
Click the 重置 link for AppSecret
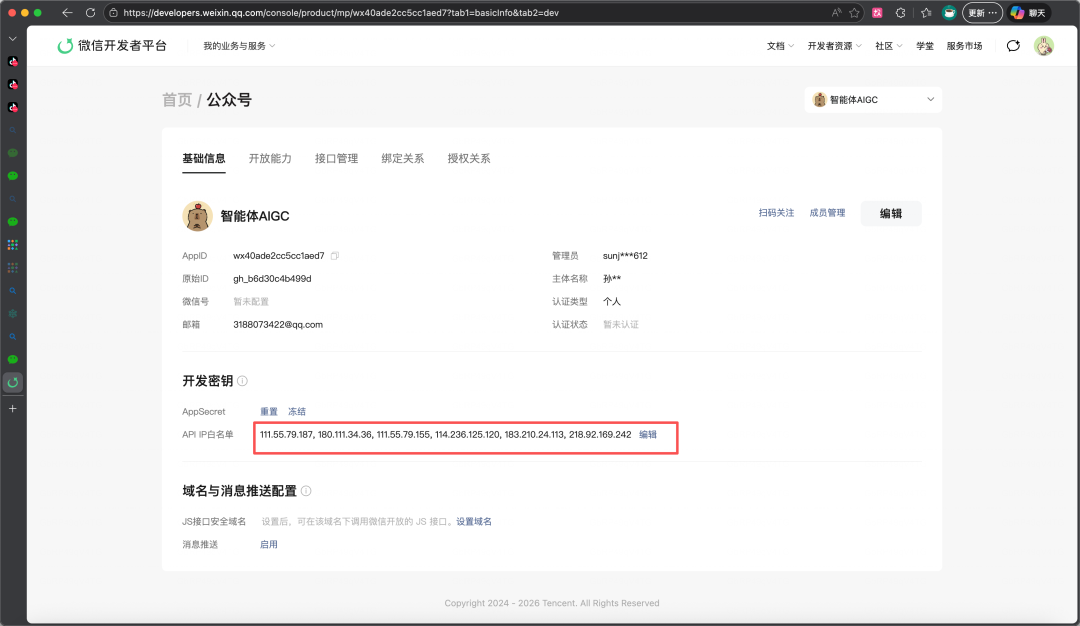[x=269, y=411]
